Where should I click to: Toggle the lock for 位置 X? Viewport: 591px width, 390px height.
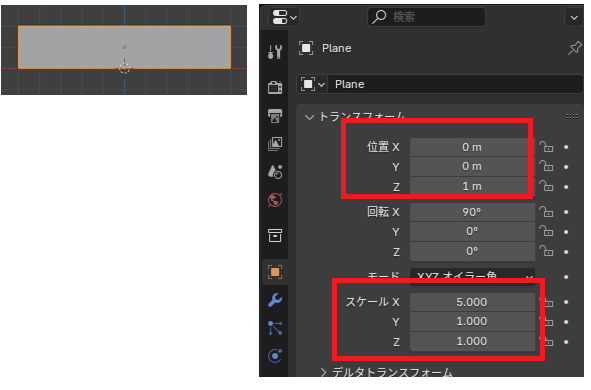point(546,147)
